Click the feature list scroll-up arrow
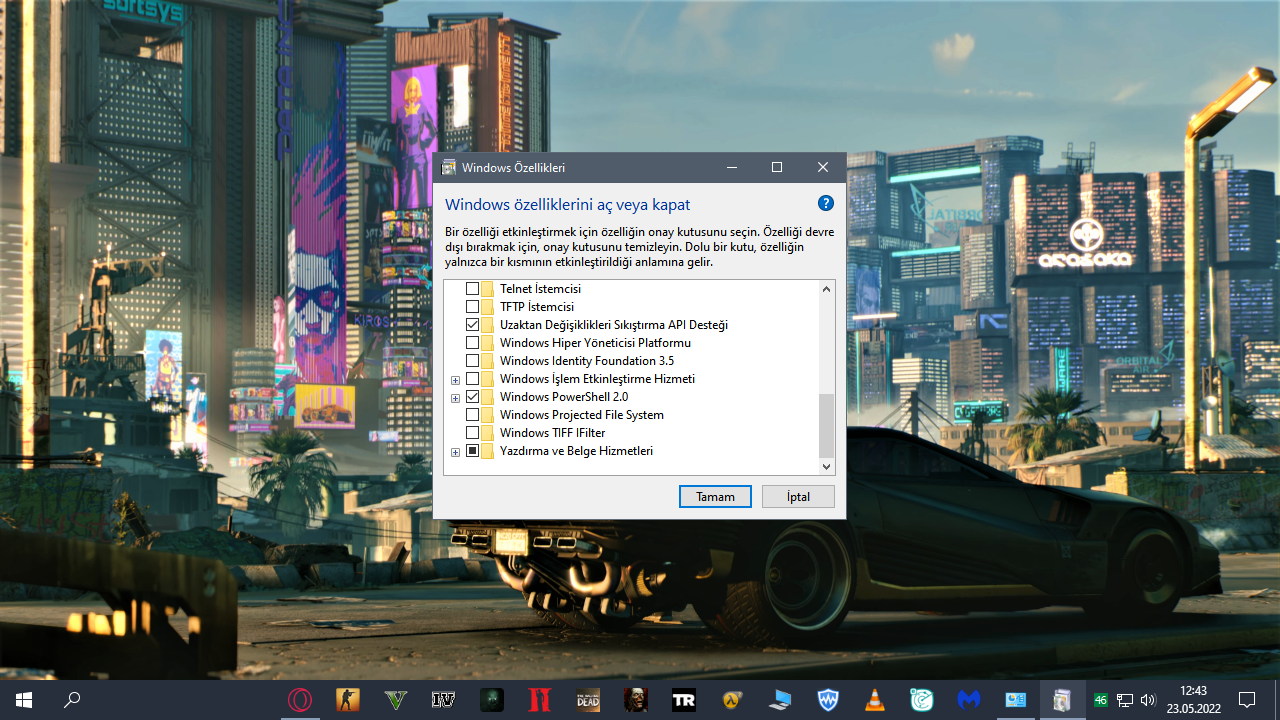 (826, 289)
